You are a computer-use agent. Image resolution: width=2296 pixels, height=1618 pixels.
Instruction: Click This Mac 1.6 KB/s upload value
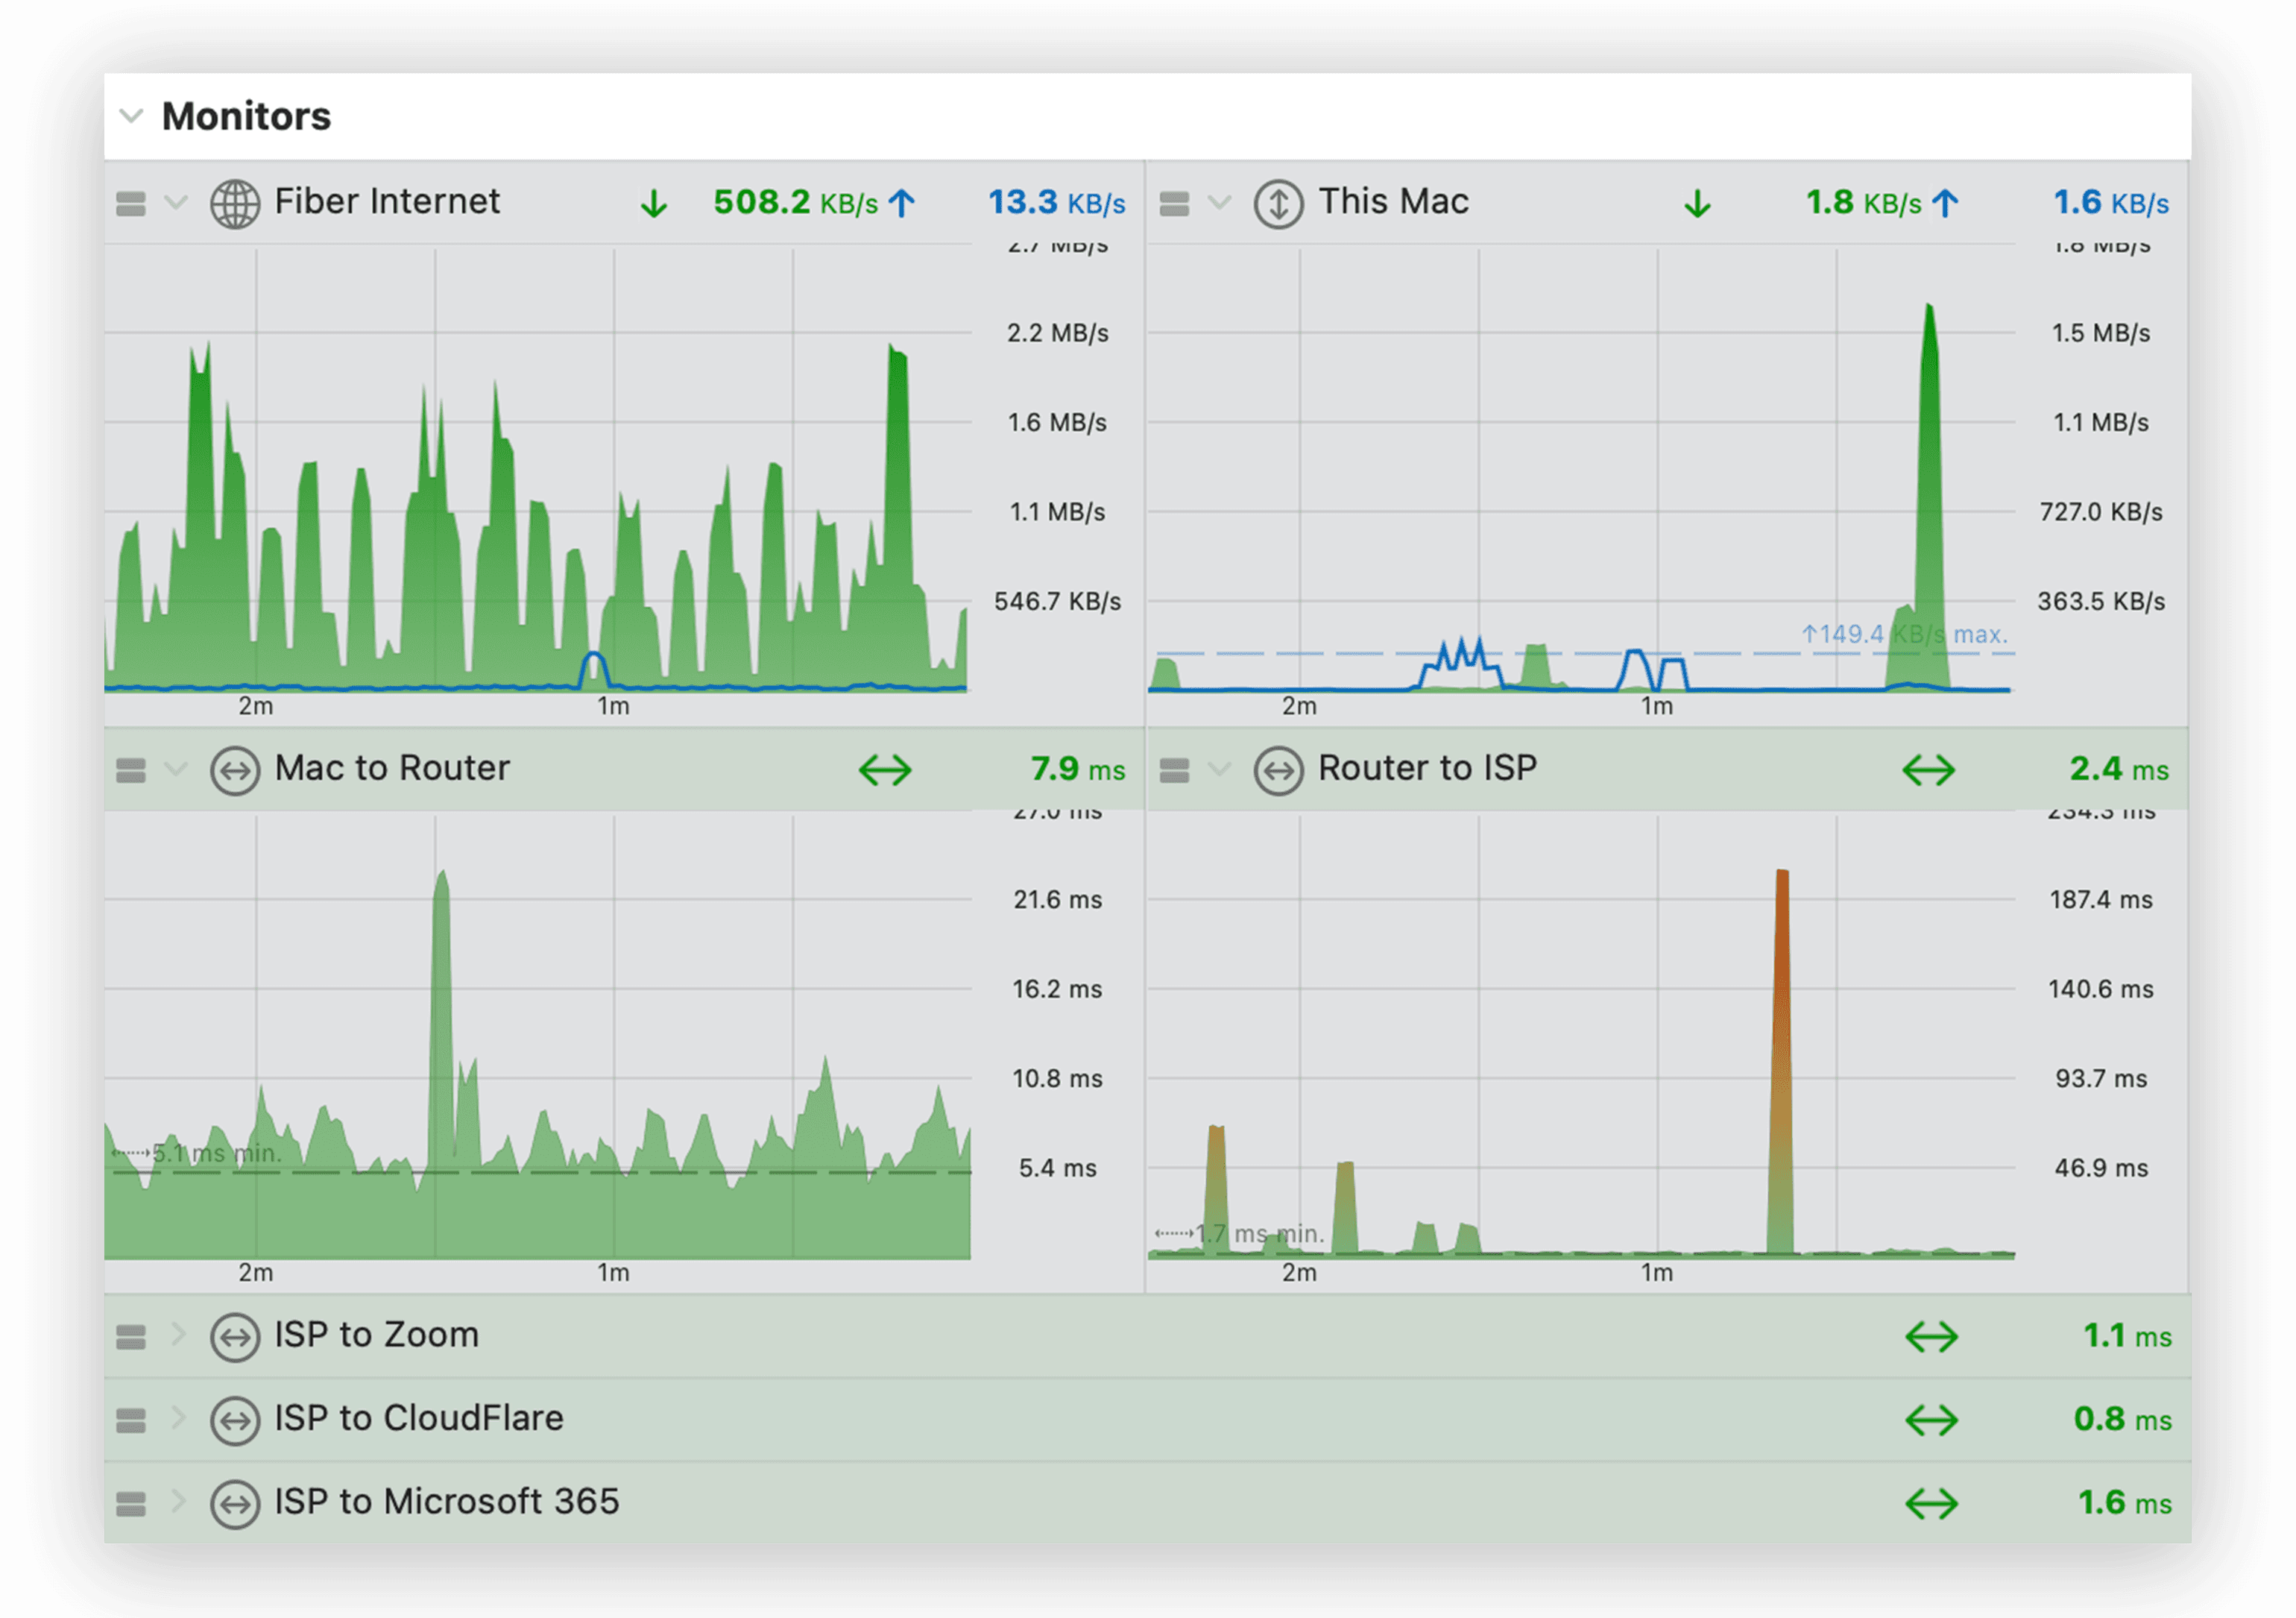point(2111,203)
